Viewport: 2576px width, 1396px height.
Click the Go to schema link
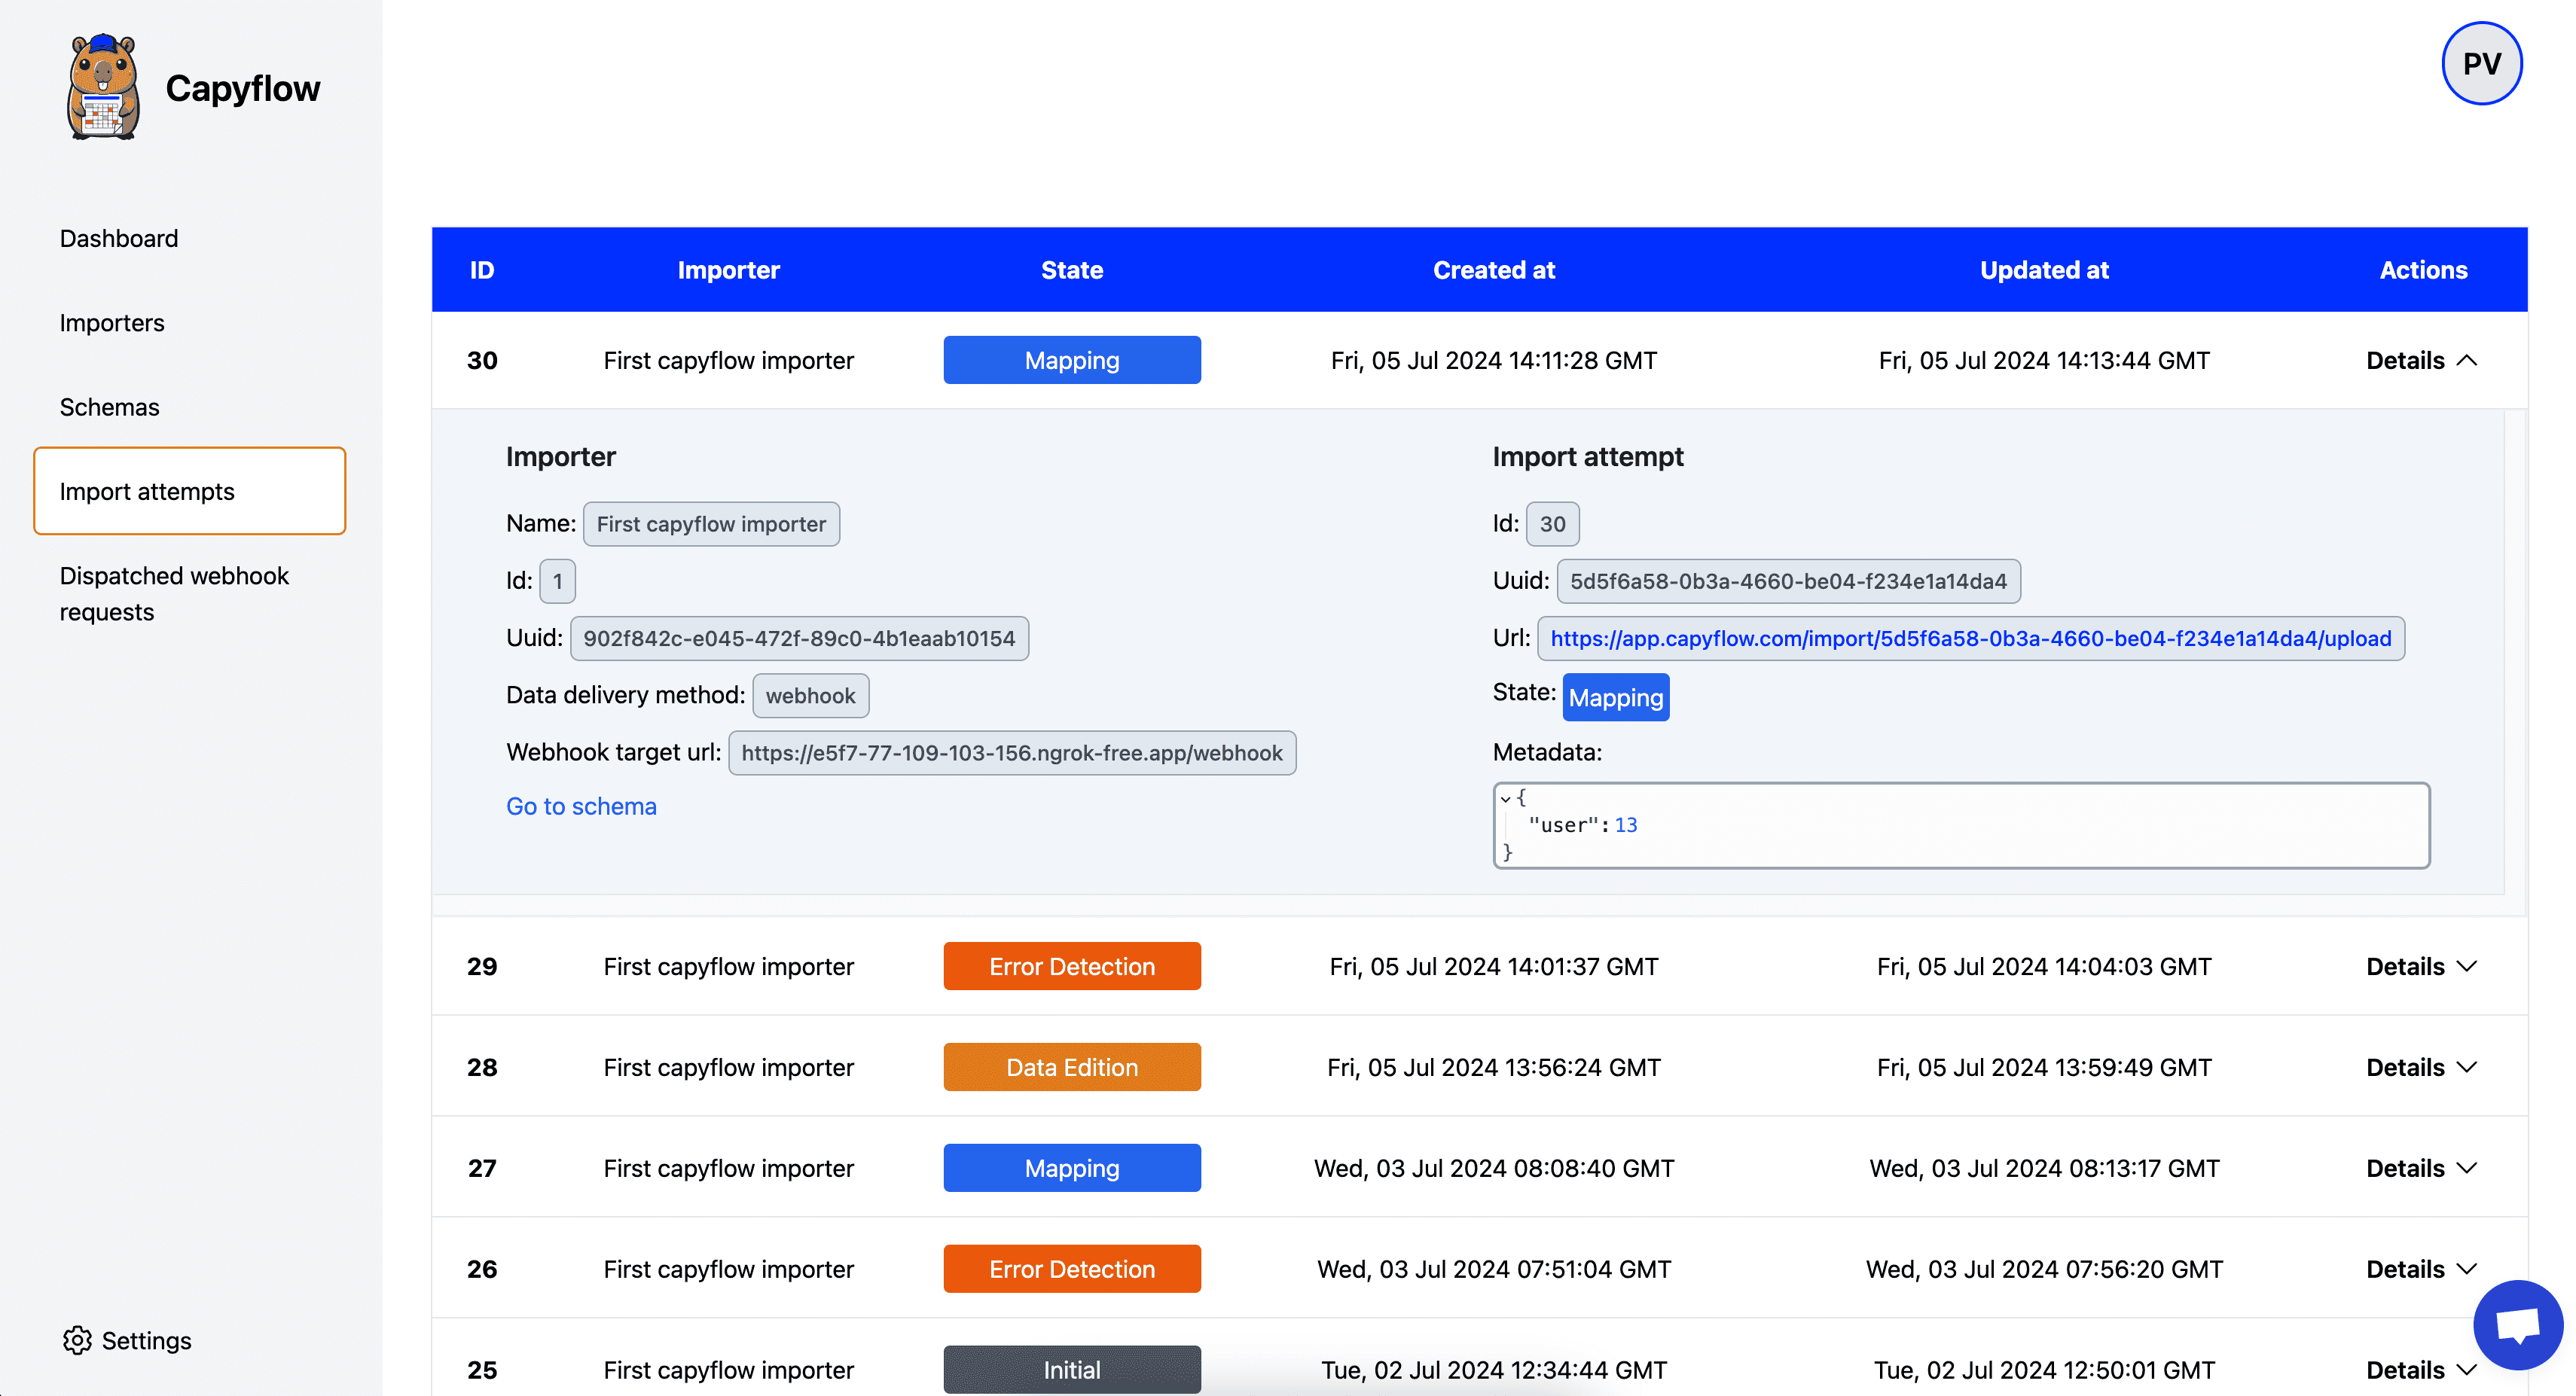click(581, 806)
